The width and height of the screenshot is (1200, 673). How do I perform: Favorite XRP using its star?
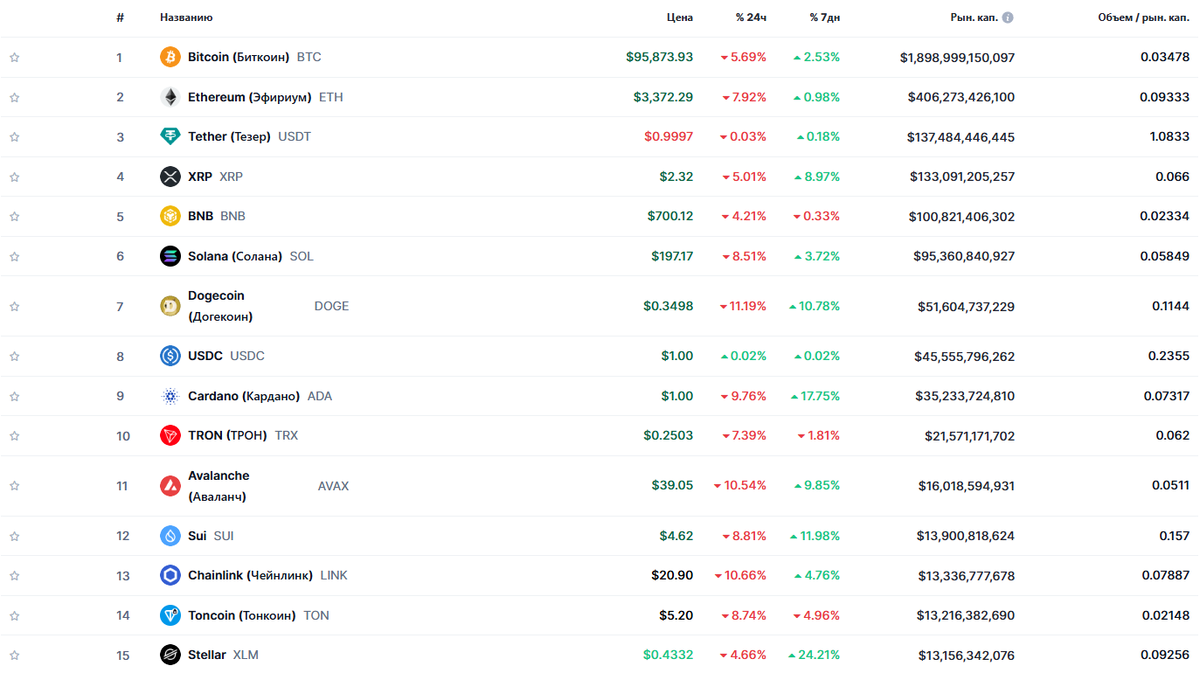(15, 177)
